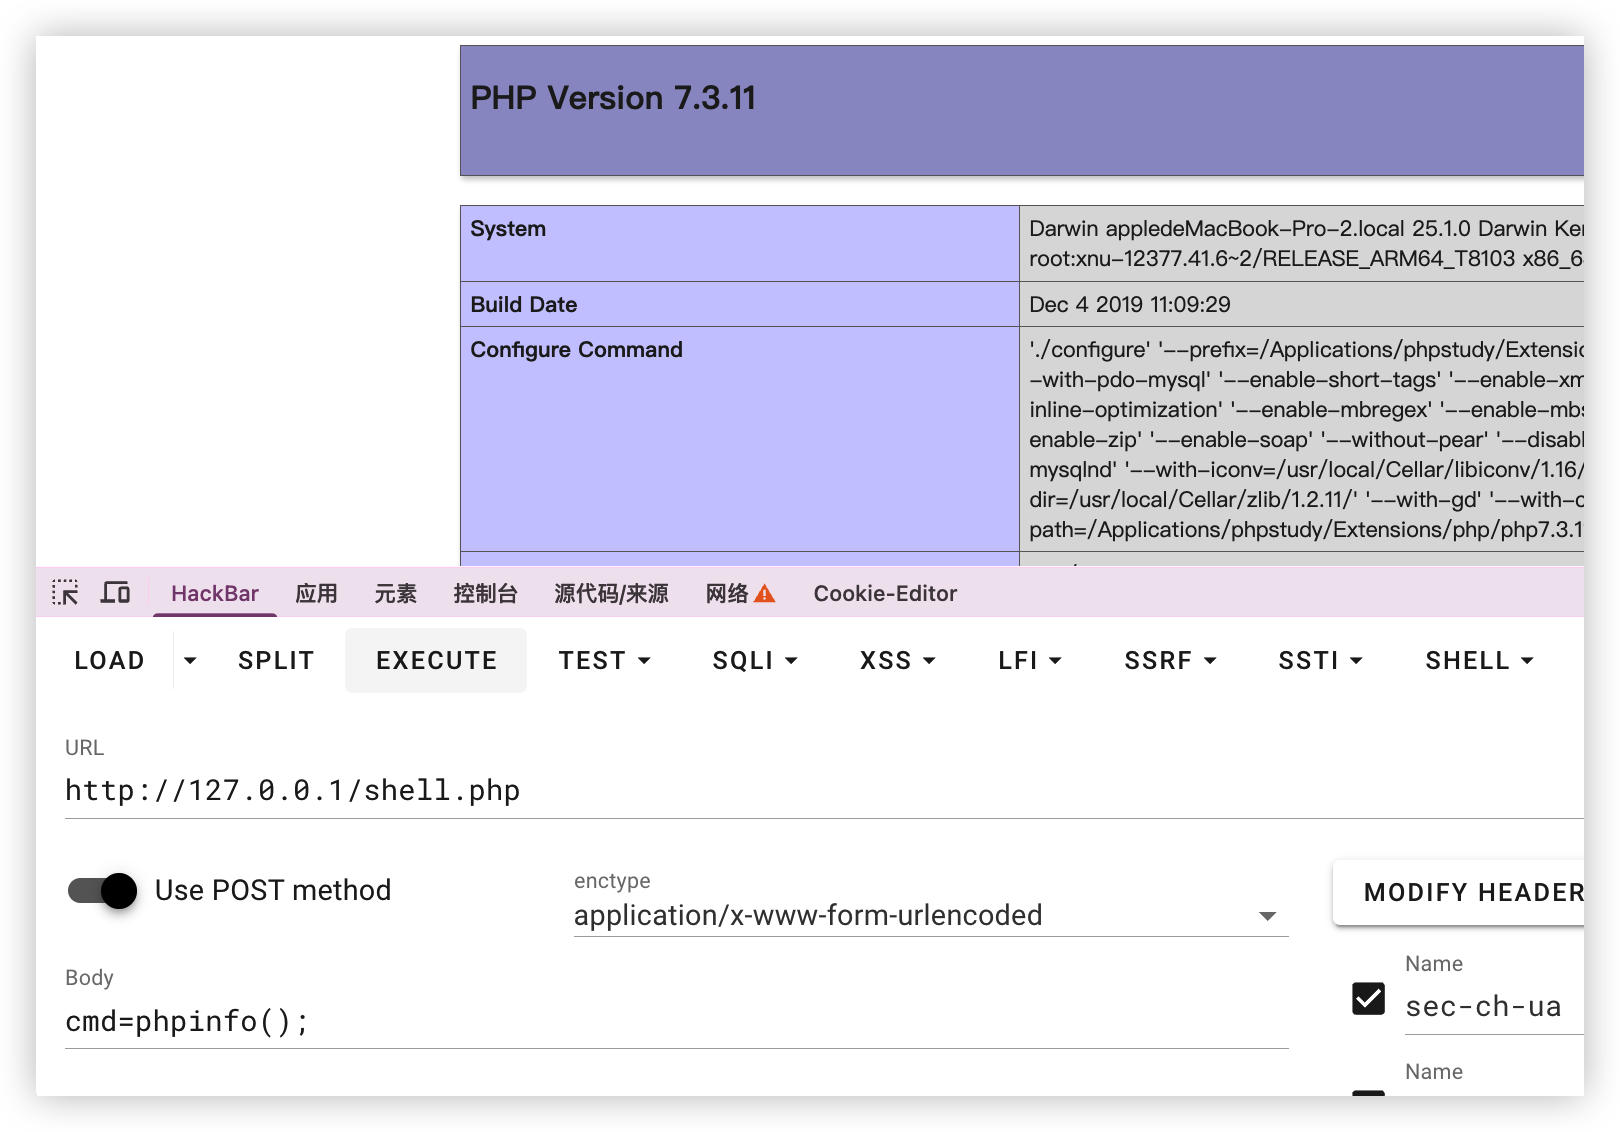Viewport: 1620px width, 1132px height.
Task: Expand the SSTI payload menu
Action: [x=1320, y=661]
